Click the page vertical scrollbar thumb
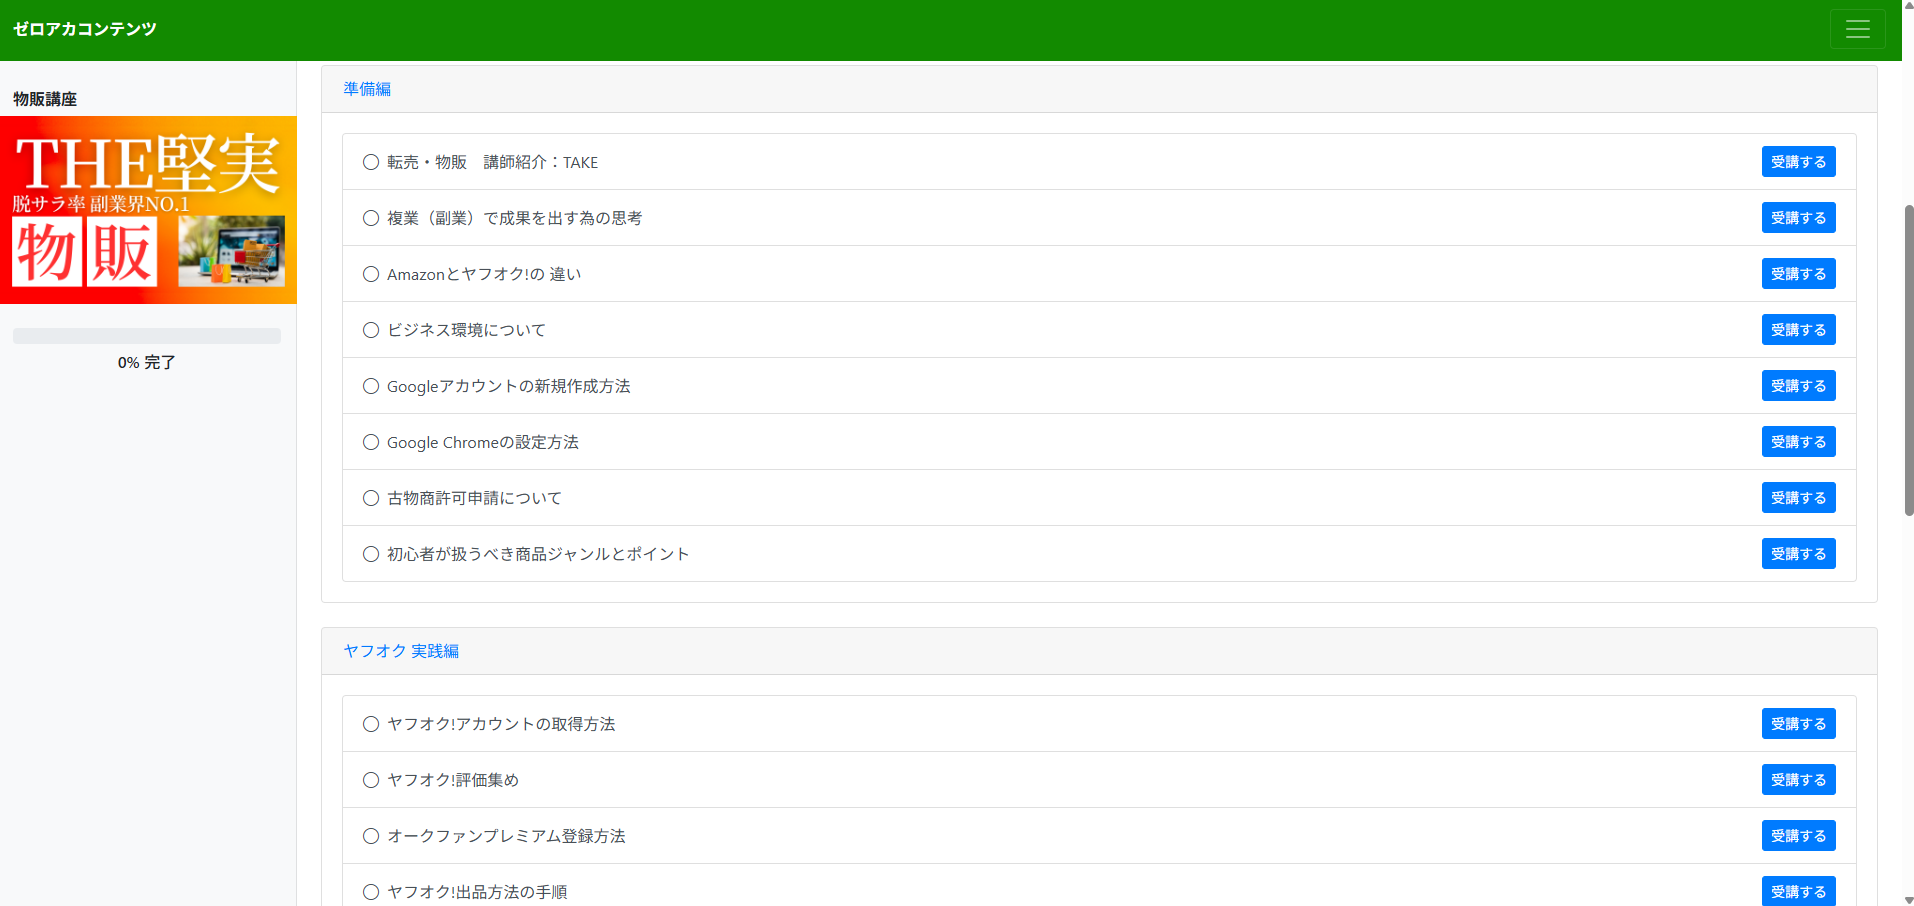The height and width of the screenshot is (906, 1914). pyautogui.click(x=1908, y=360)
